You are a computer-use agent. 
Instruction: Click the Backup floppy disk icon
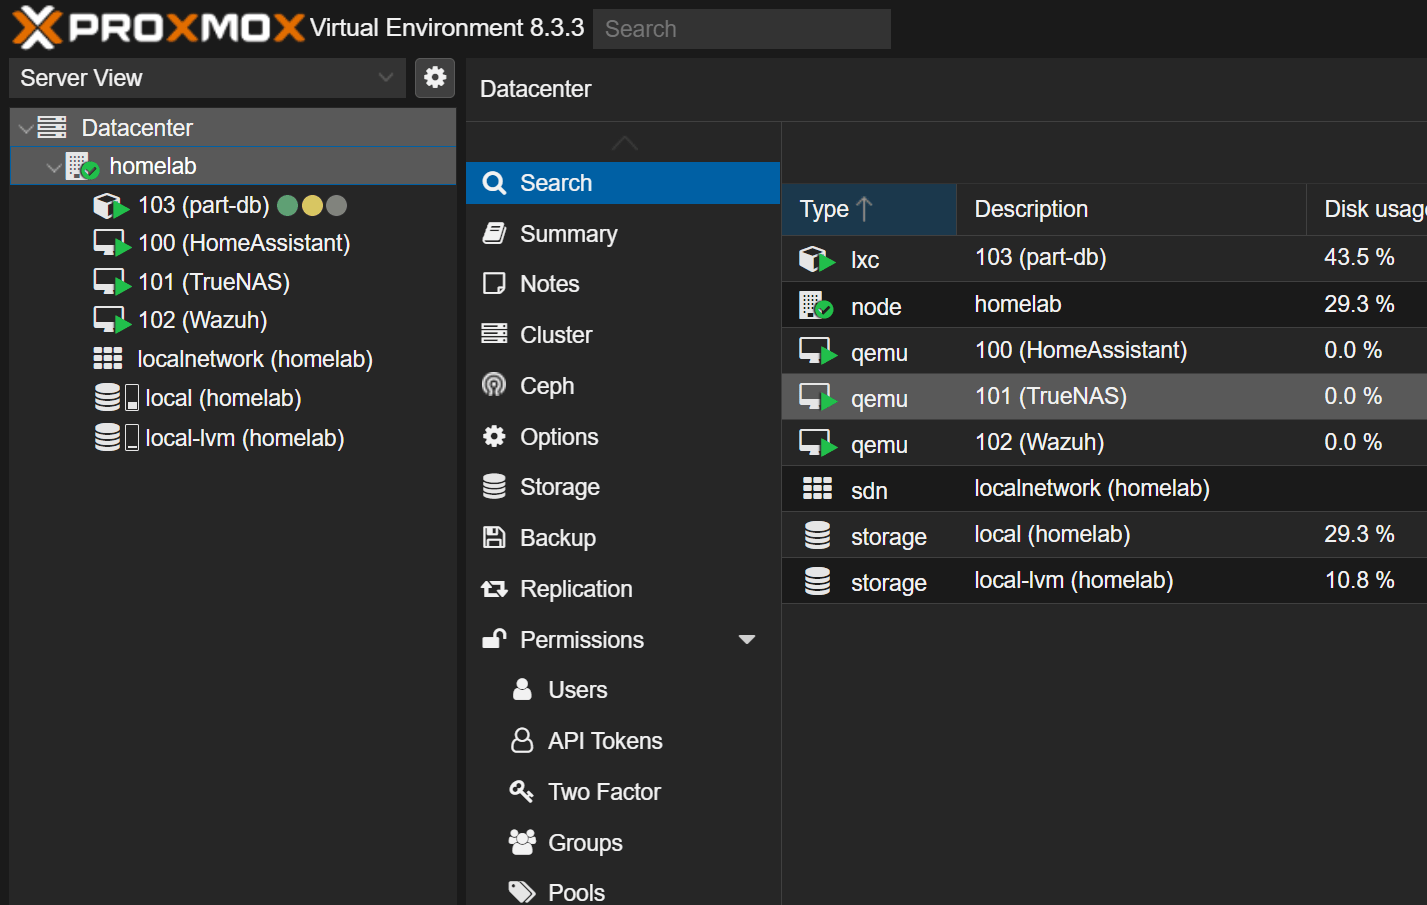click(x=494, y=538)
